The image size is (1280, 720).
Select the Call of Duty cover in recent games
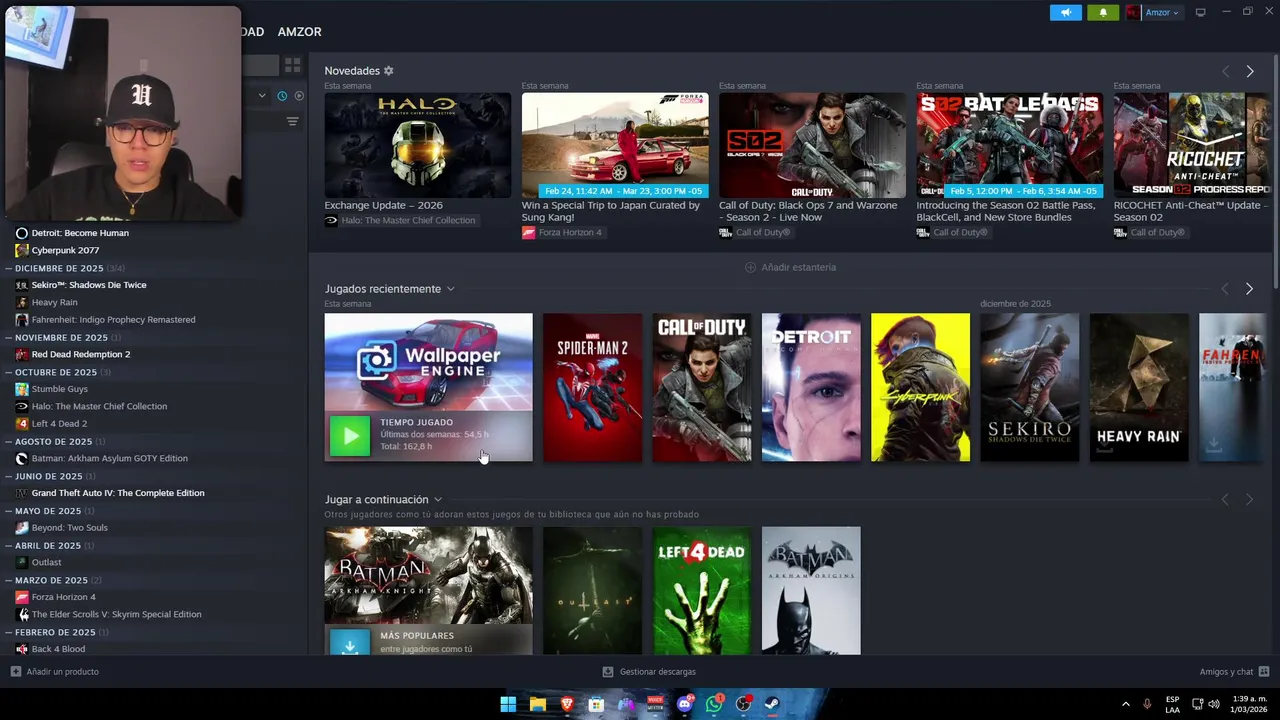(701, 387)
